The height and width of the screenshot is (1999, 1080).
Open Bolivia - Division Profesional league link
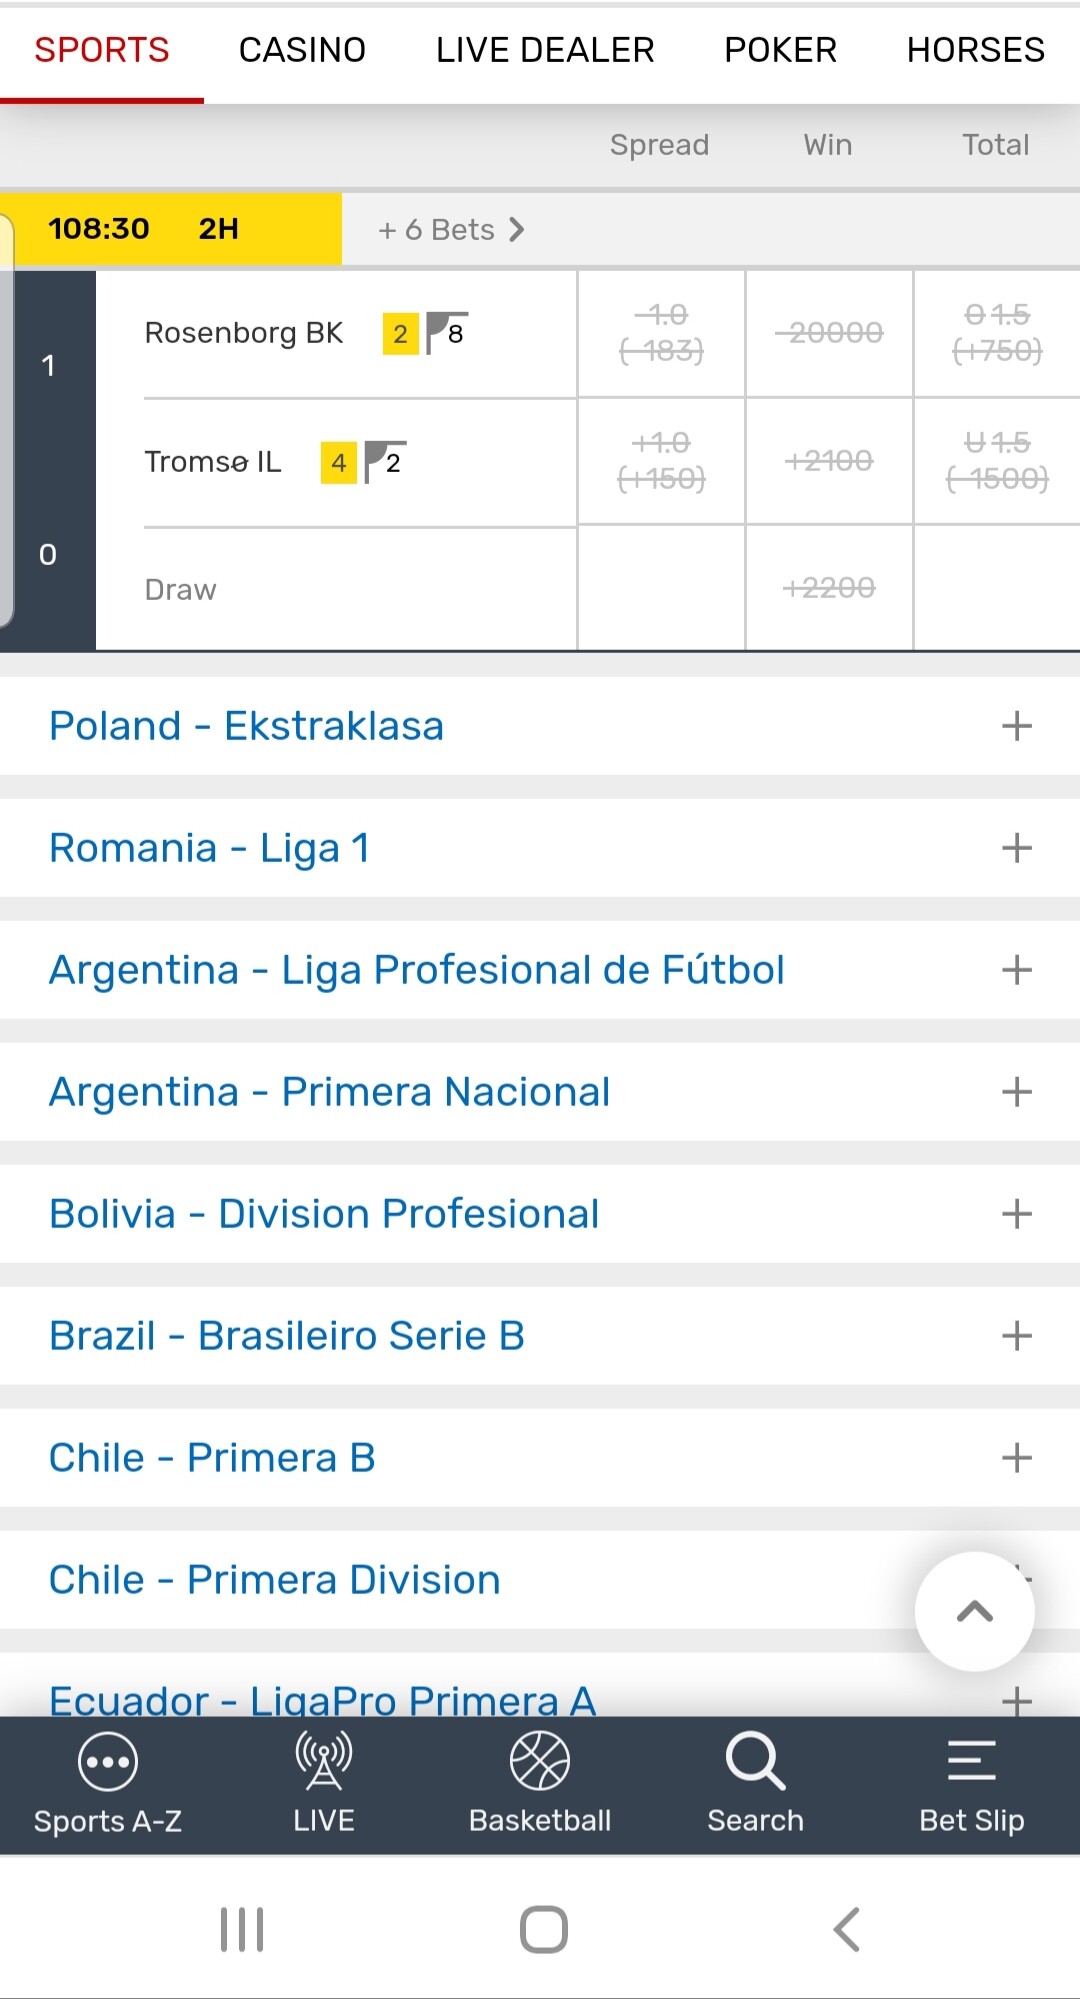(324, 1214)
